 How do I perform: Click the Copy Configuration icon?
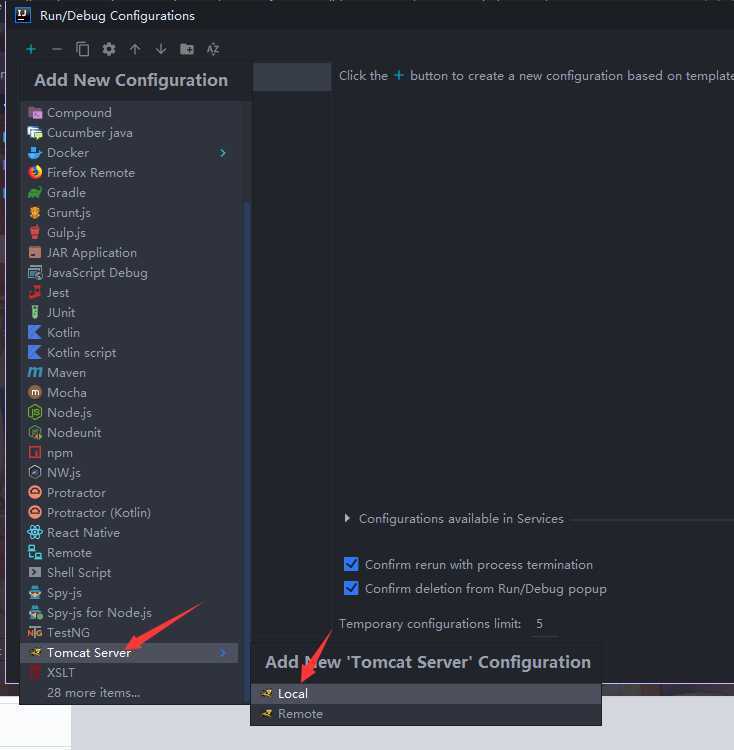[x=83, y=49]
